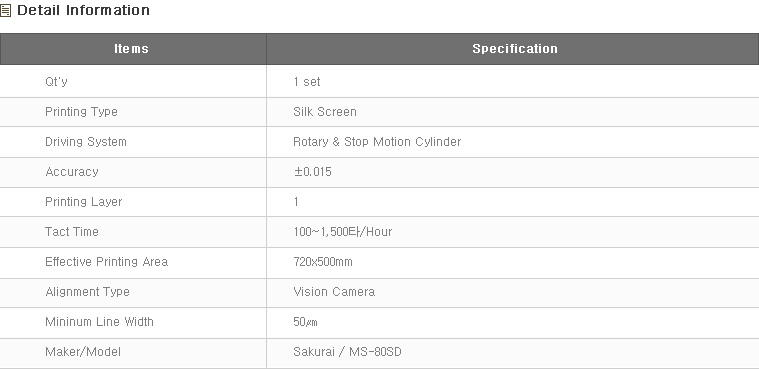The height and width of the screenshot is (369, 759).
Task: Select the Driving System label
Action: pos(86,142)
